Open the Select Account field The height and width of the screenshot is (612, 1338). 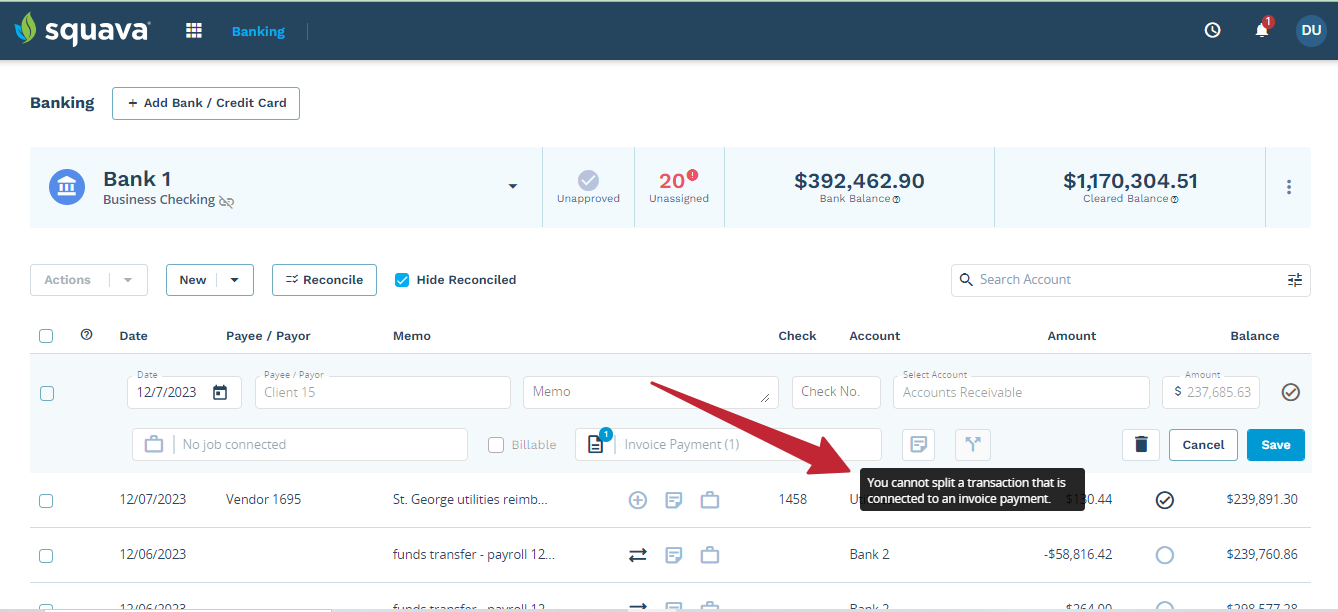[1021, 392]
